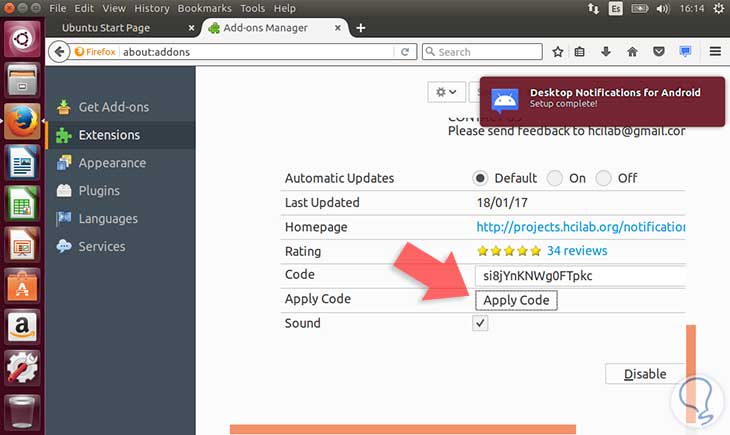Open the File menu
This screenshot has width=730, height=435.
tap(57, 8)
